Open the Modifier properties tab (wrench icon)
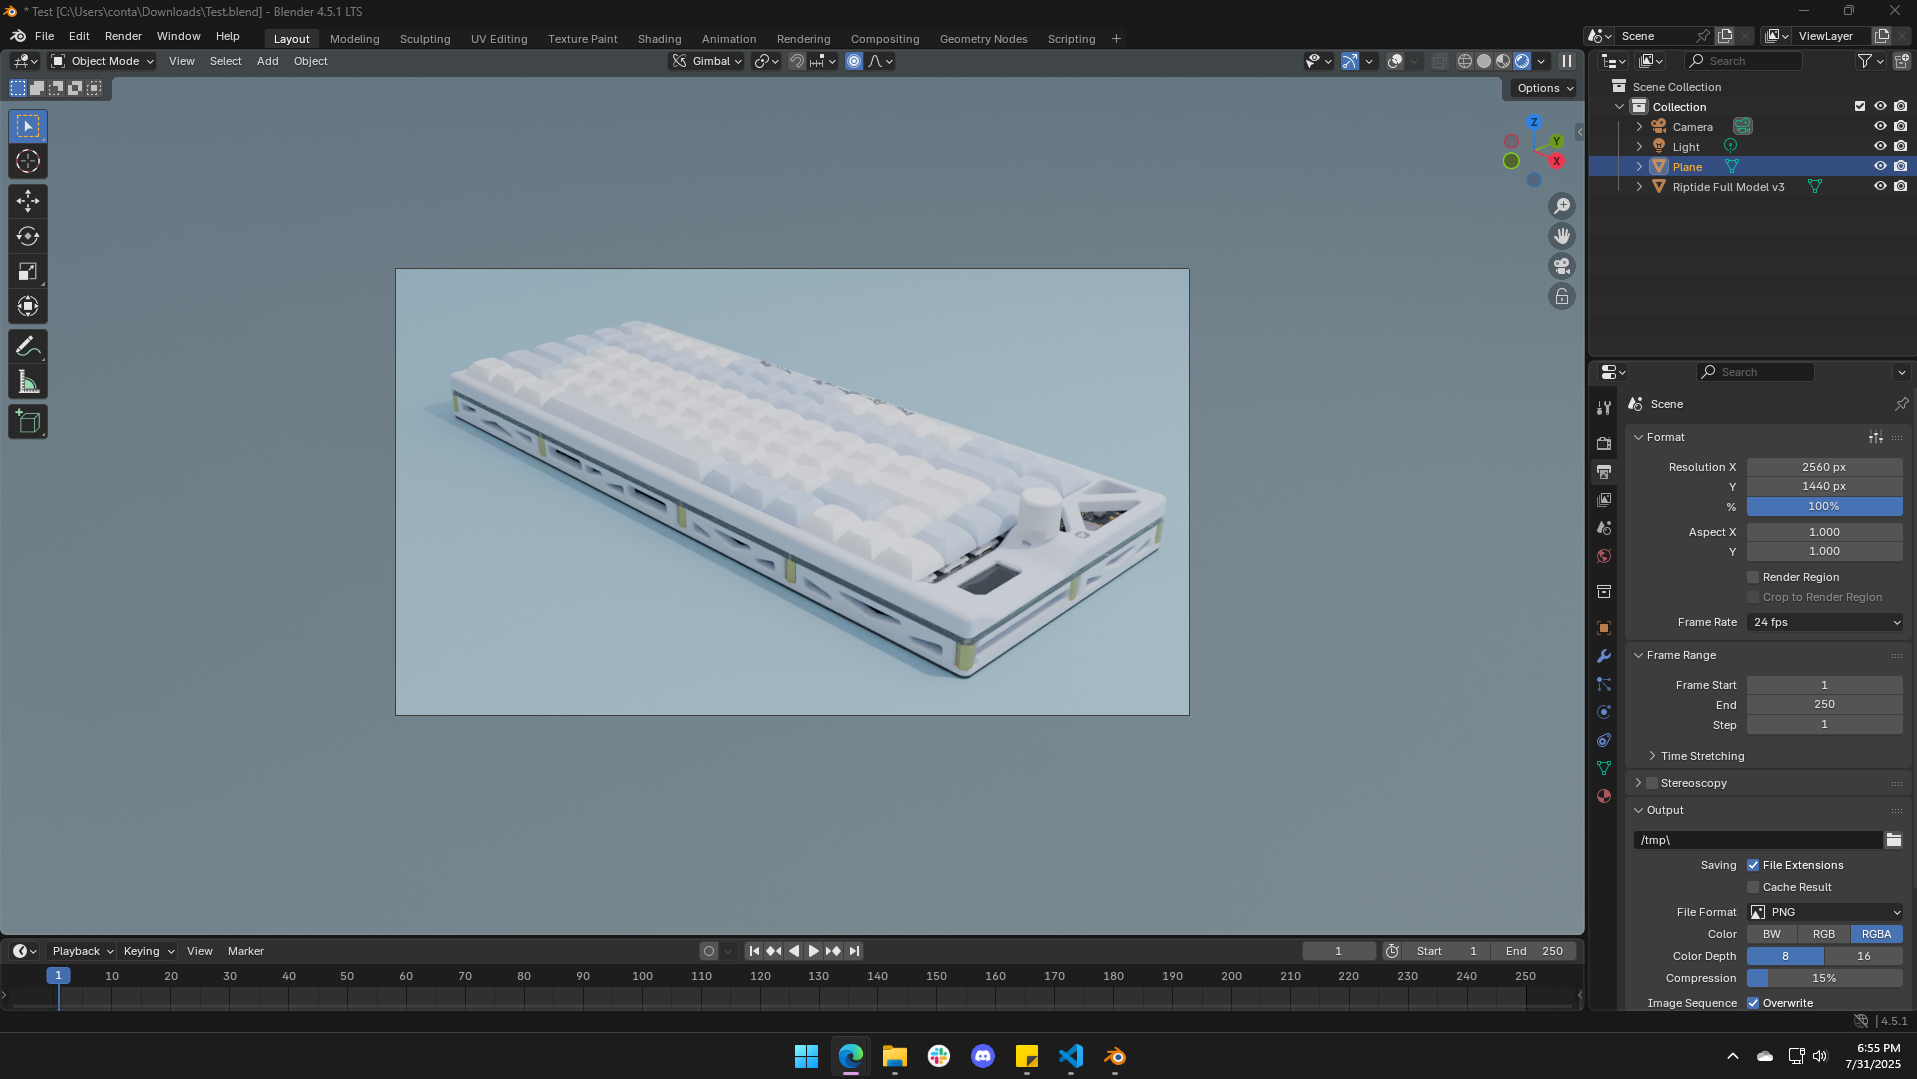 1604,656
